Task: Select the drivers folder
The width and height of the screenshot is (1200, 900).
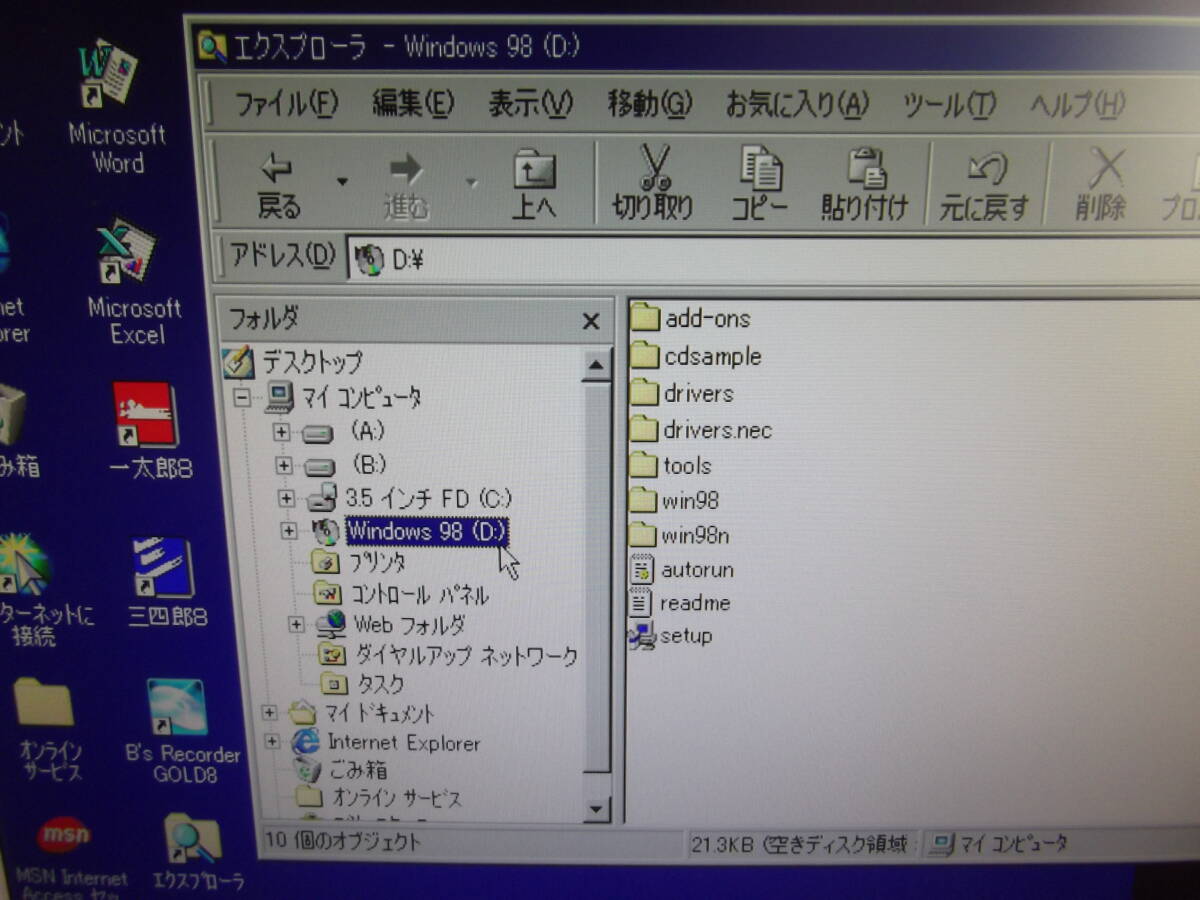Action: click(682, 393)
